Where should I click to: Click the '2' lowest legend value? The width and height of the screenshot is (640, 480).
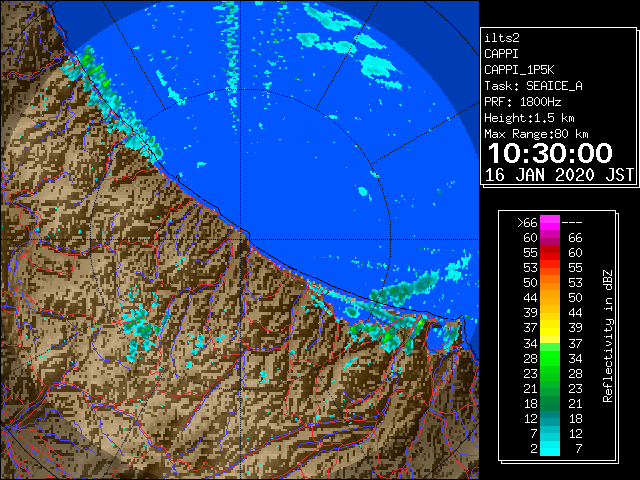pyautogui.click(x=533, y=449)
